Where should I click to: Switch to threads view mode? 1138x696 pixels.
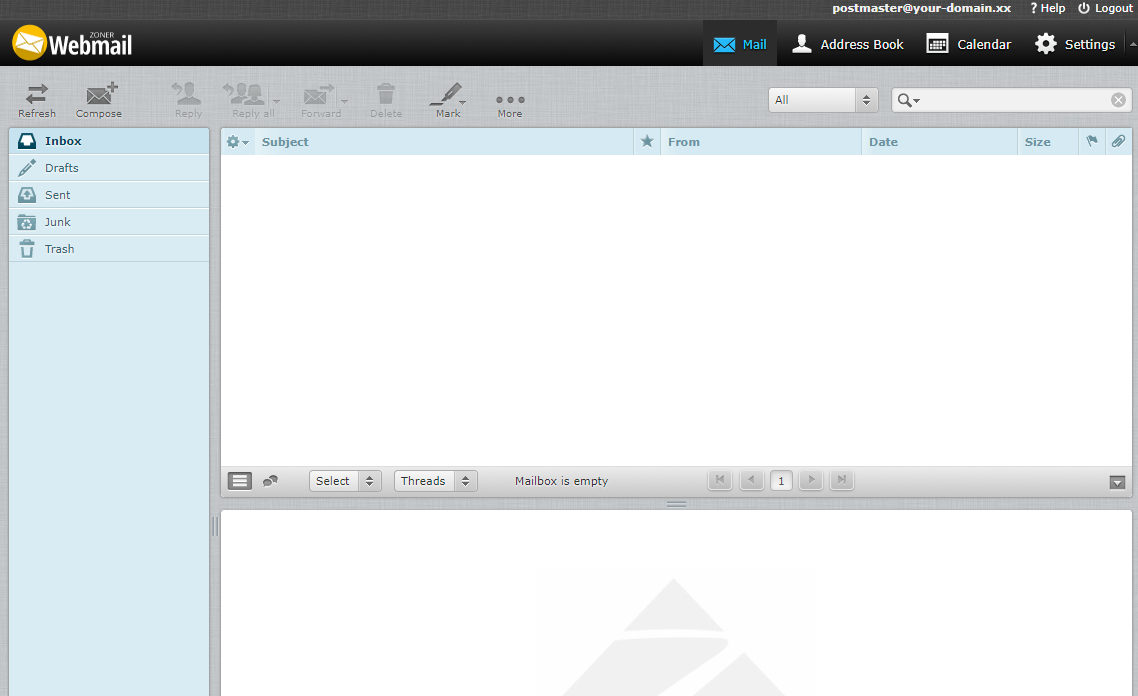270,481
